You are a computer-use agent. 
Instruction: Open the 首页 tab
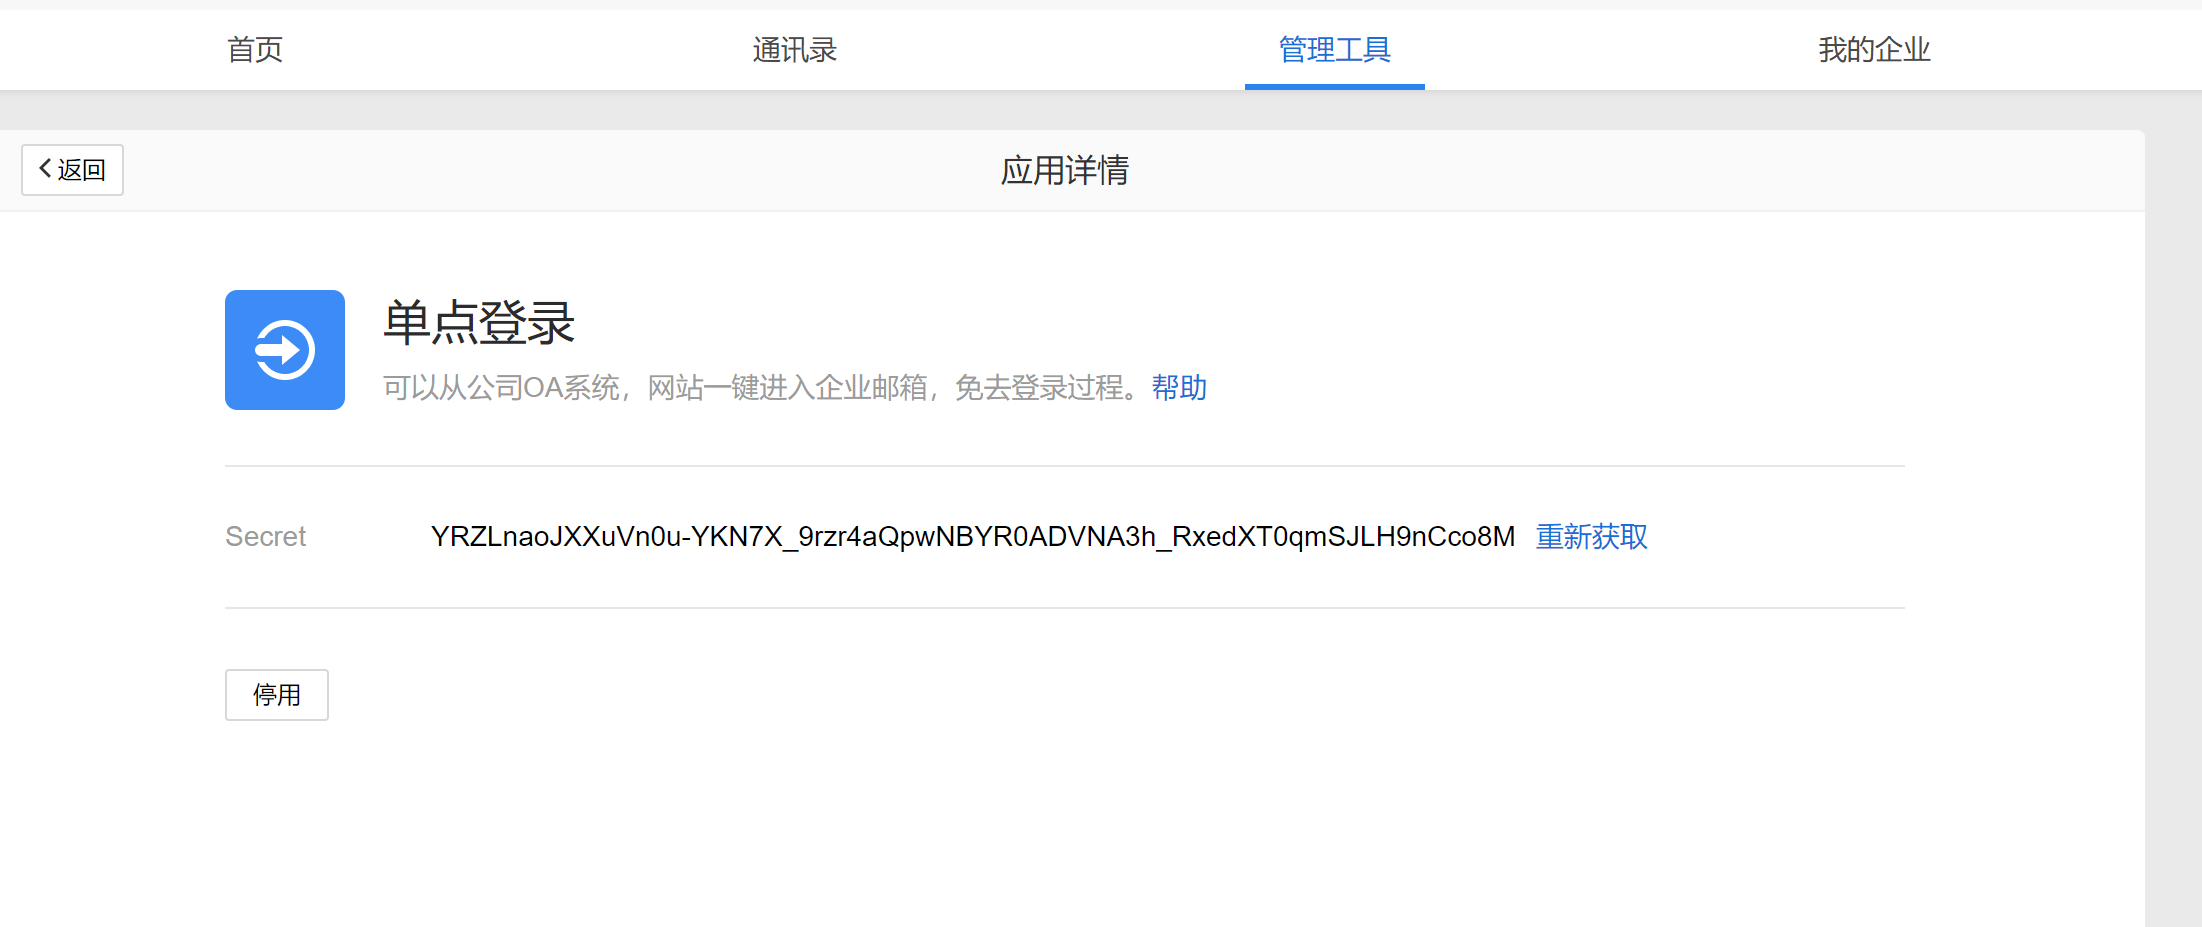pos(254,49)
